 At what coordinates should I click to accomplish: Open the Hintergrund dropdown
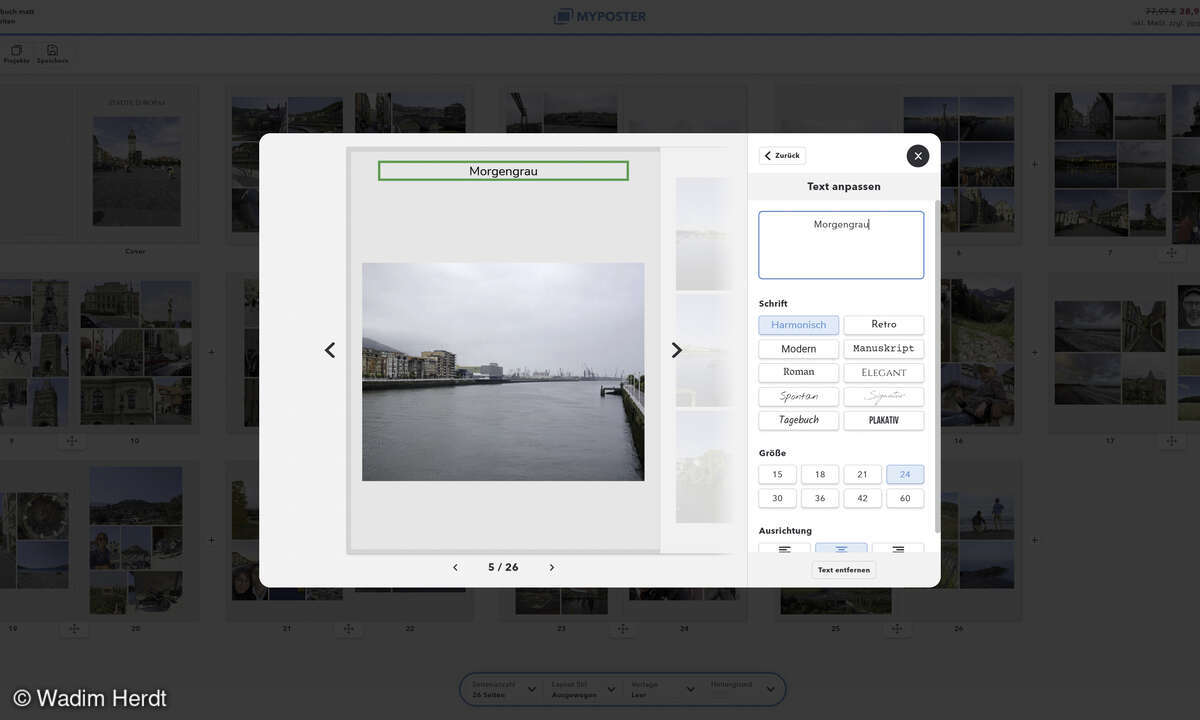pyautogui.click(x=745, y=689)
